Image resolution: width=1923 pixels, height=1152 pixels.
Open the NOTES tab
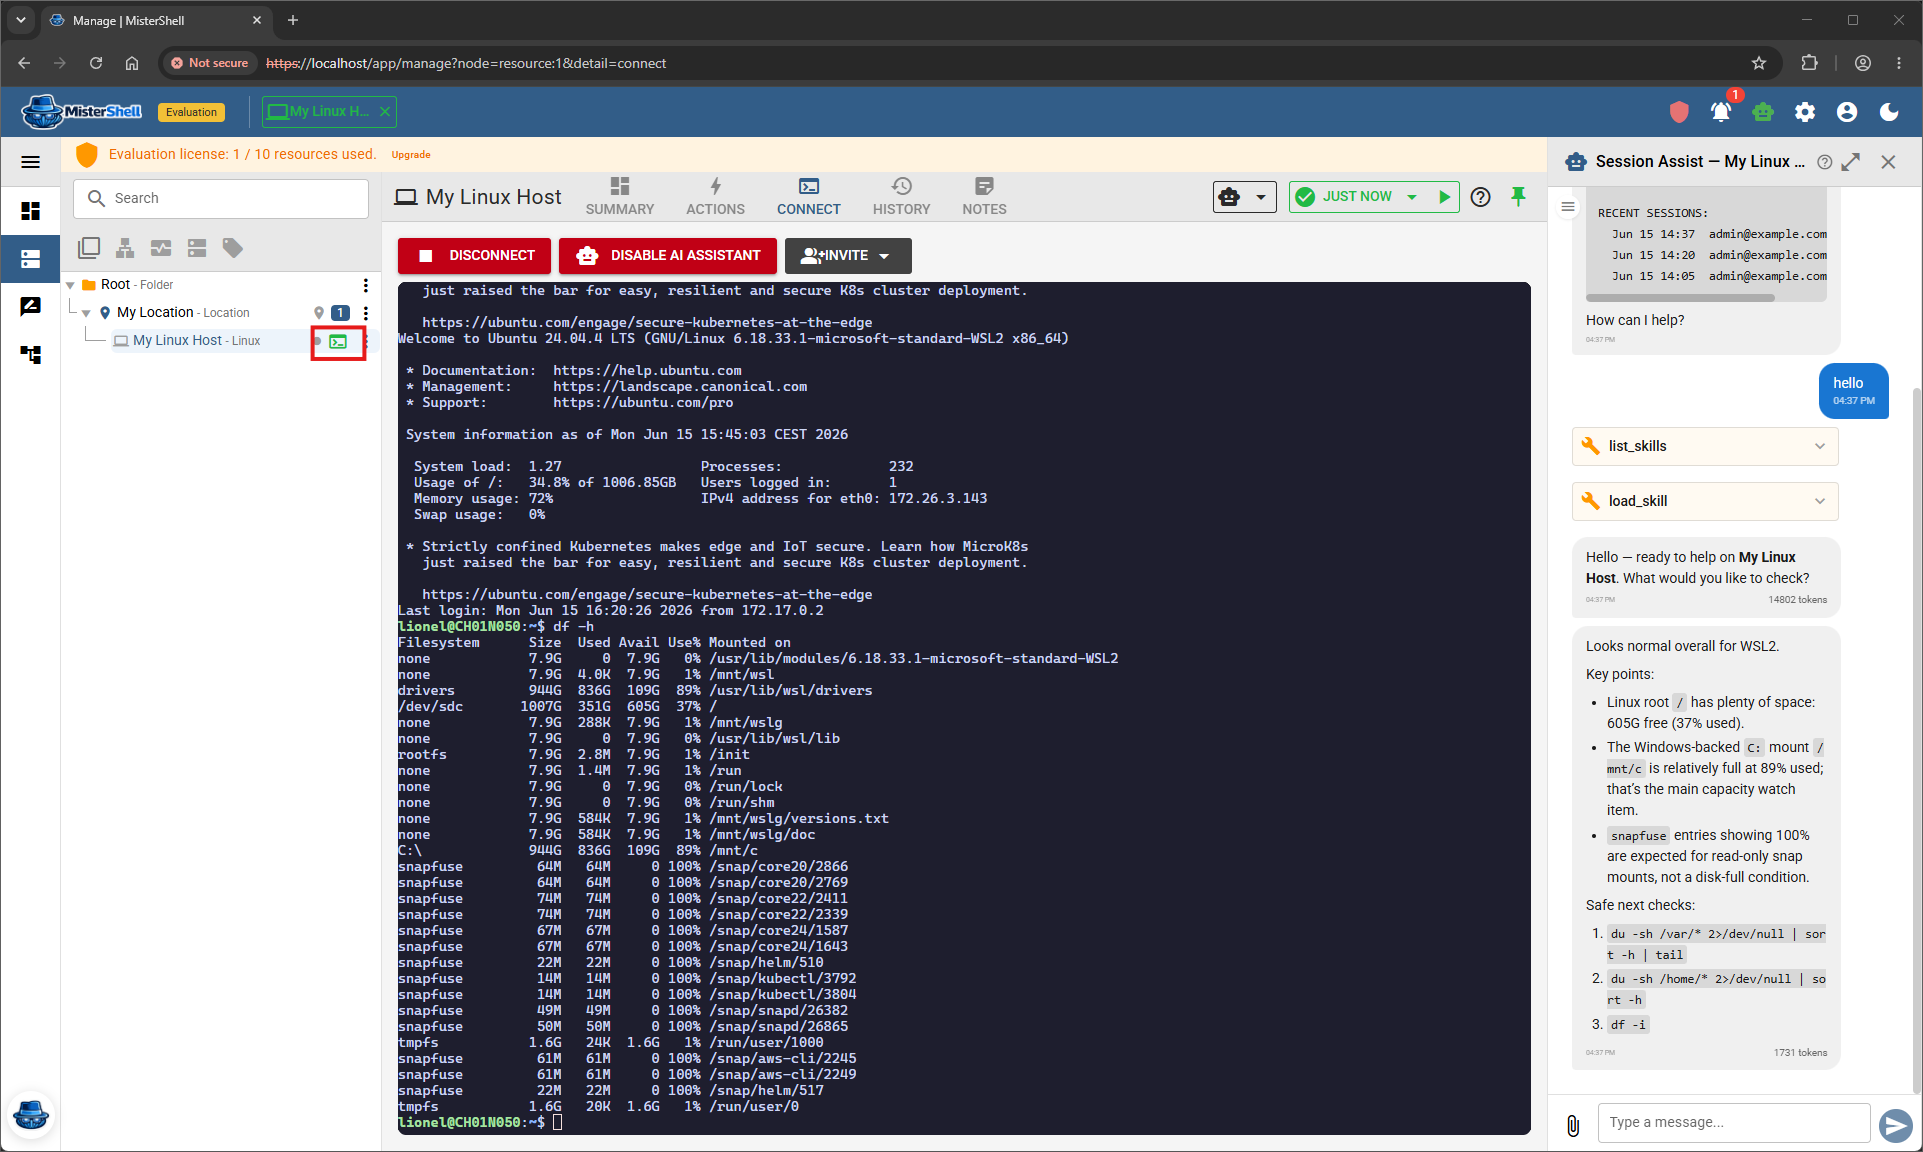(984, 196)
